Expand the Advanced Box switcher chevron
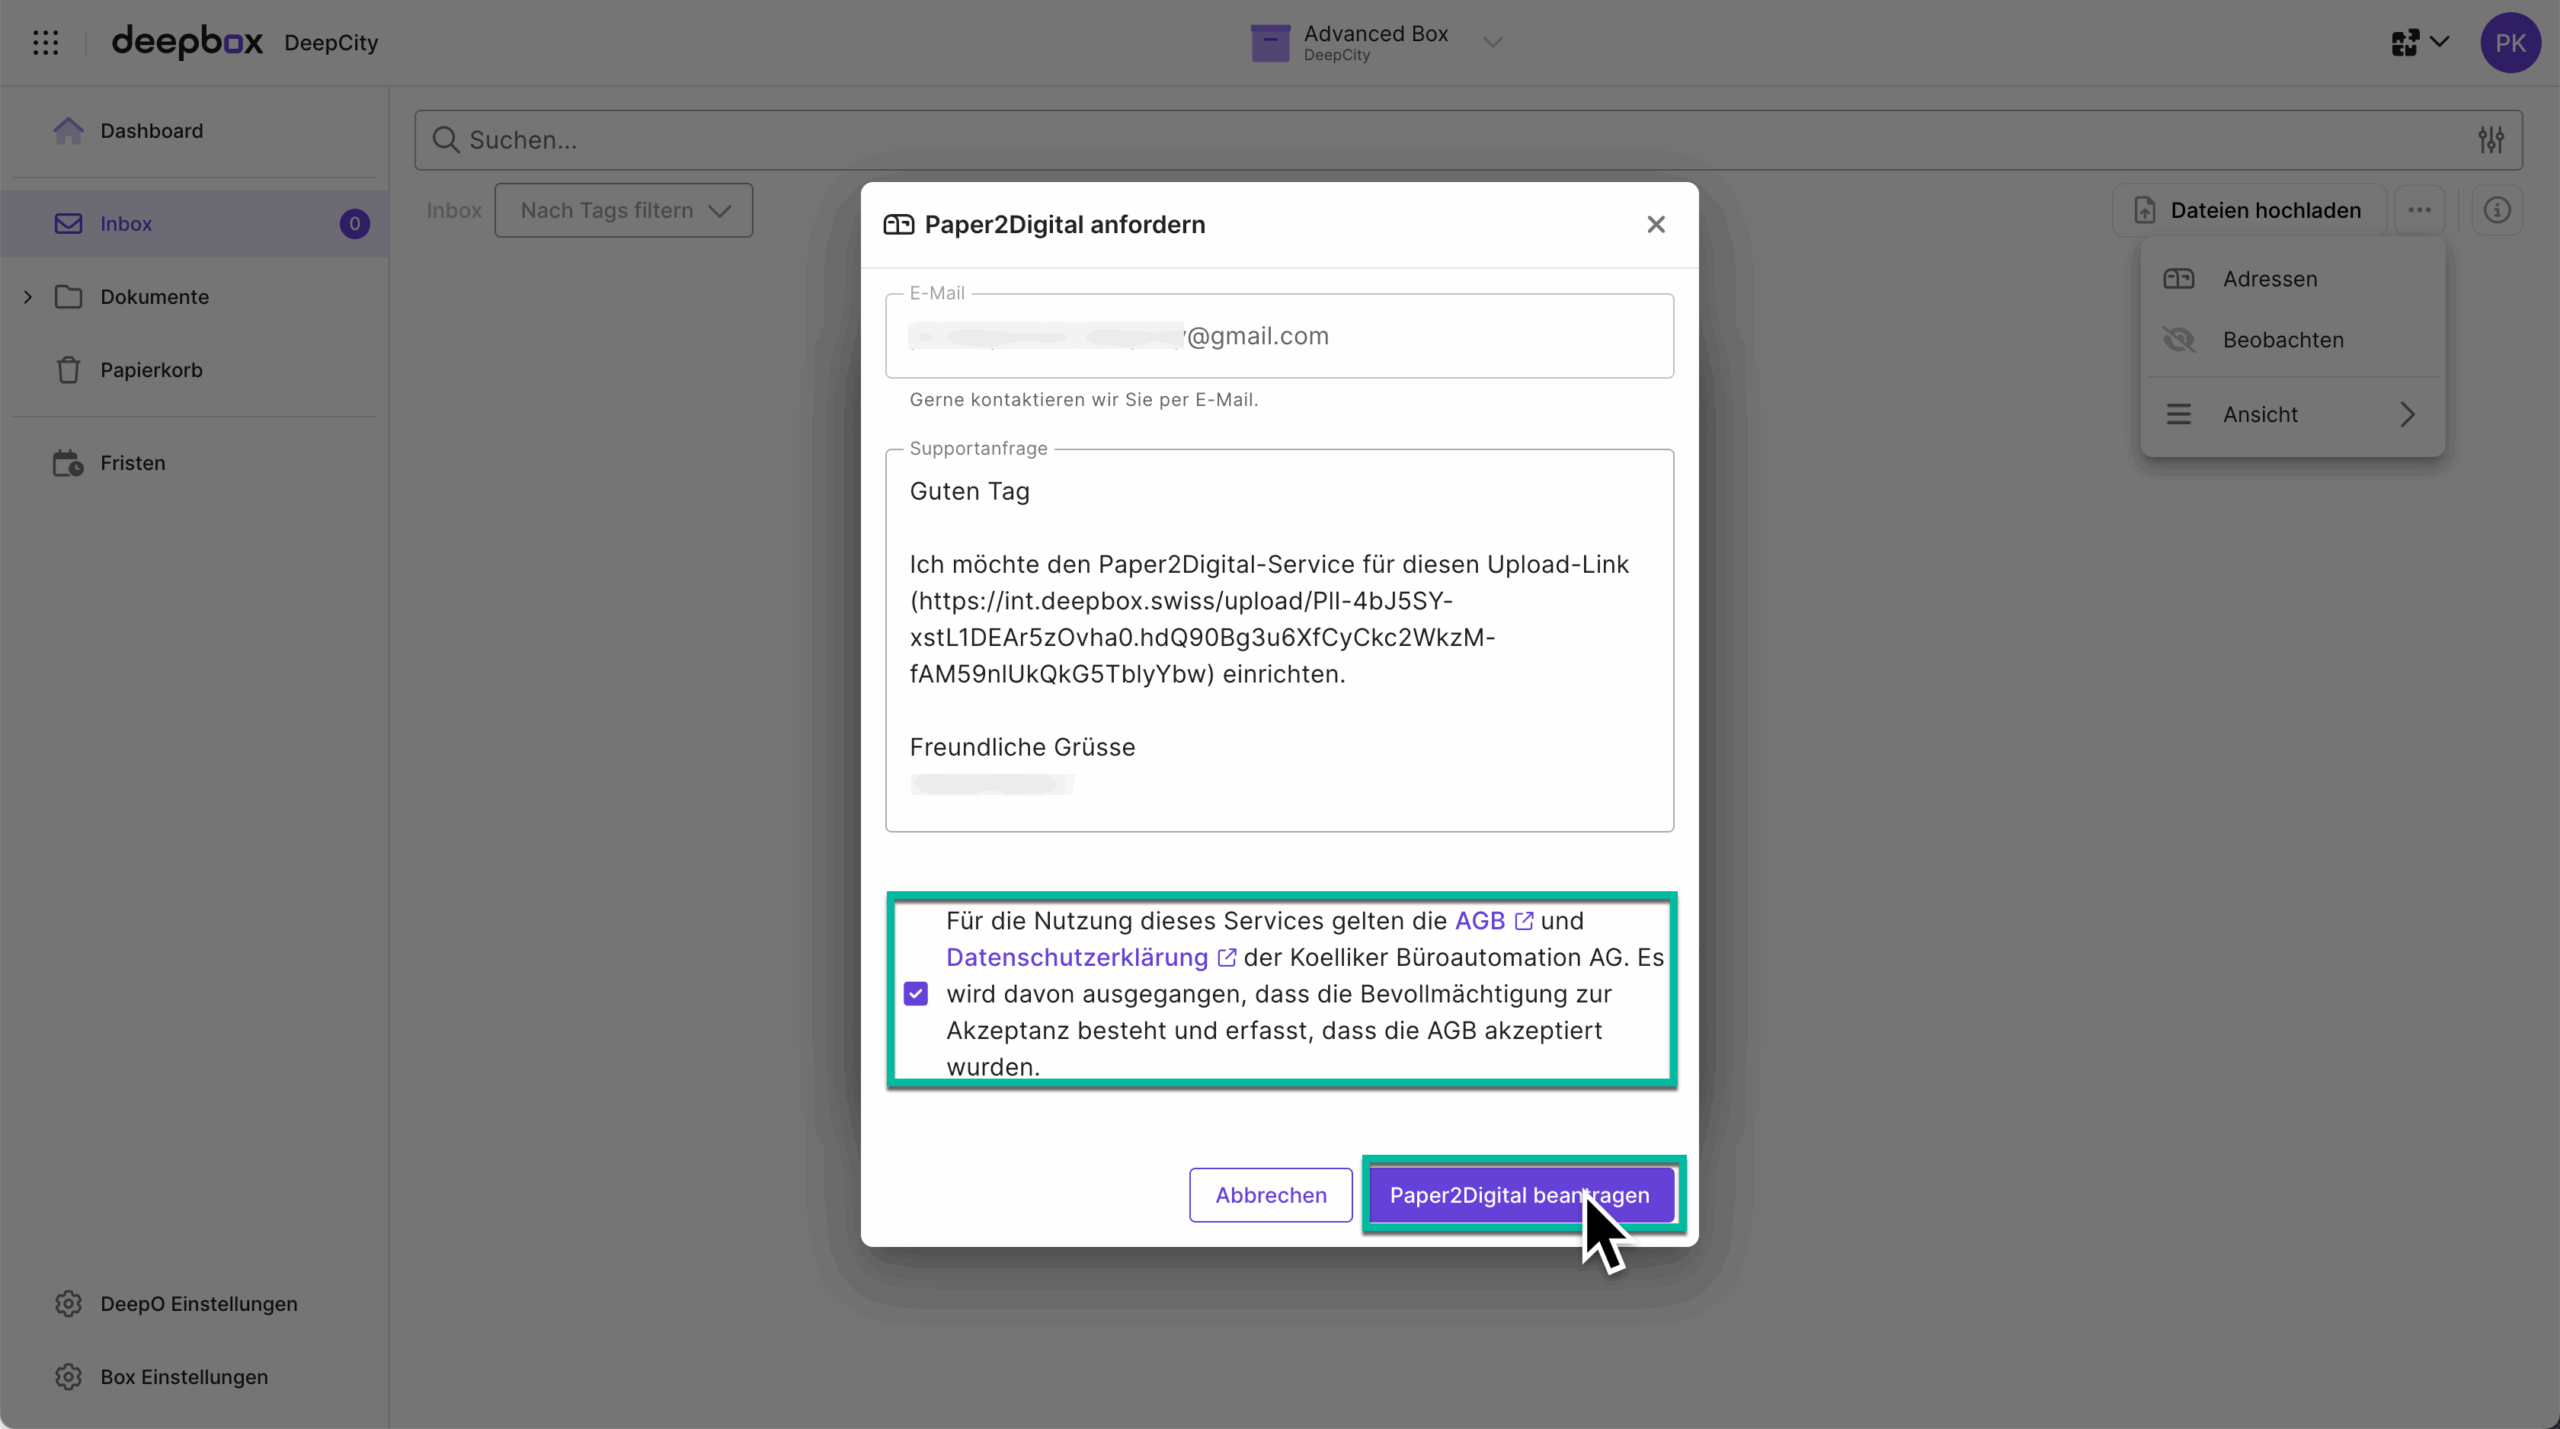Screen dimensions: 2560x1429 point(1493,42)
